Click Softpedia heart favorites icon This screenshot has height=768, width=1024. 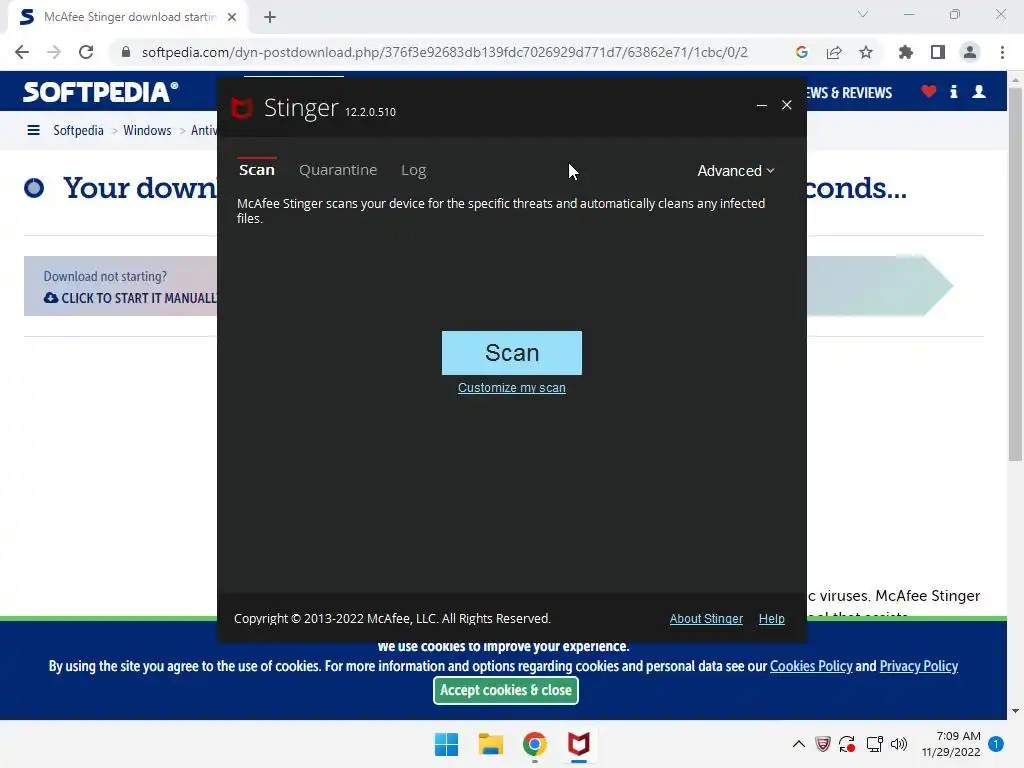point(929,92)
